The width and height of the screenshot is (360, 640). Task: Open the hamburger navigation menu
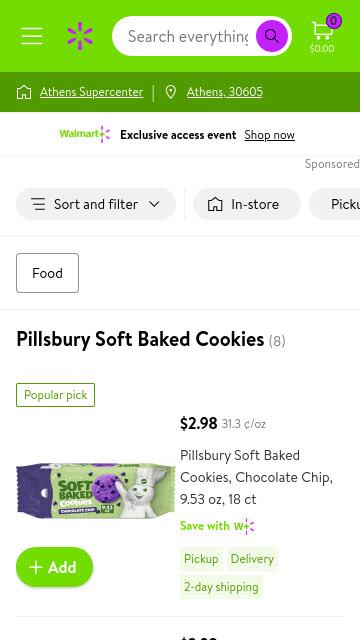pos(32,36)
